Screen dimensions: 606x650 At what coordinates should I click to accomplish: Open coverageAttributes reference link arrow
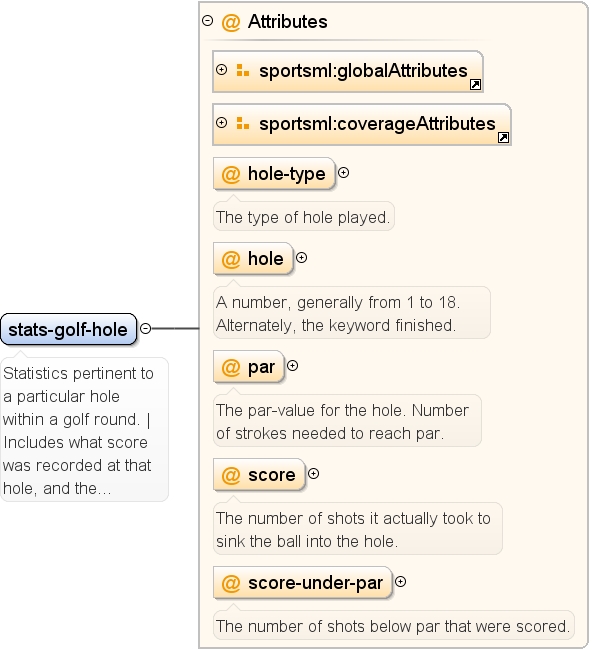point(503,138)
